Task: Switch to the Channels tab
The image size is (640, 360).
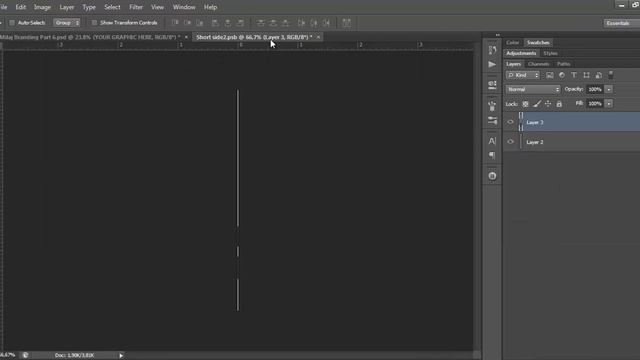Action: tap(538, 64)
